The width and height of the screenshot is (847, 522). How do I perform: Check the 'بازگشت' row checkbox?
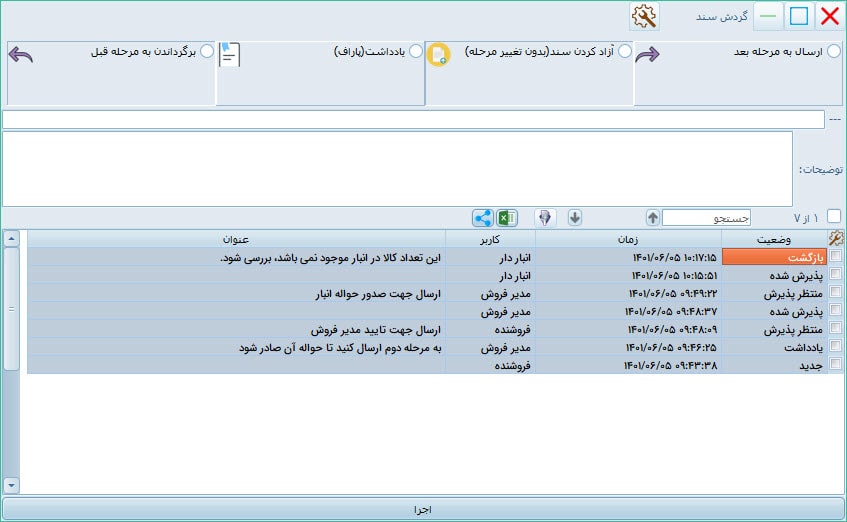coord(836,256)
